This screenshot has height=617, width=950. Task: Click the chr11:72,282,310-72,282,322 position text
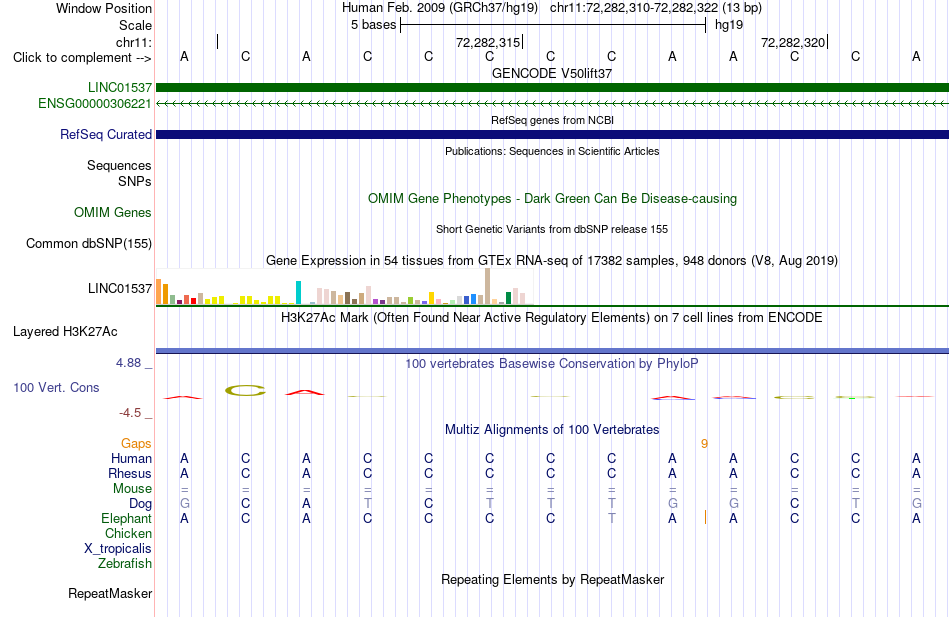(634, 8)
